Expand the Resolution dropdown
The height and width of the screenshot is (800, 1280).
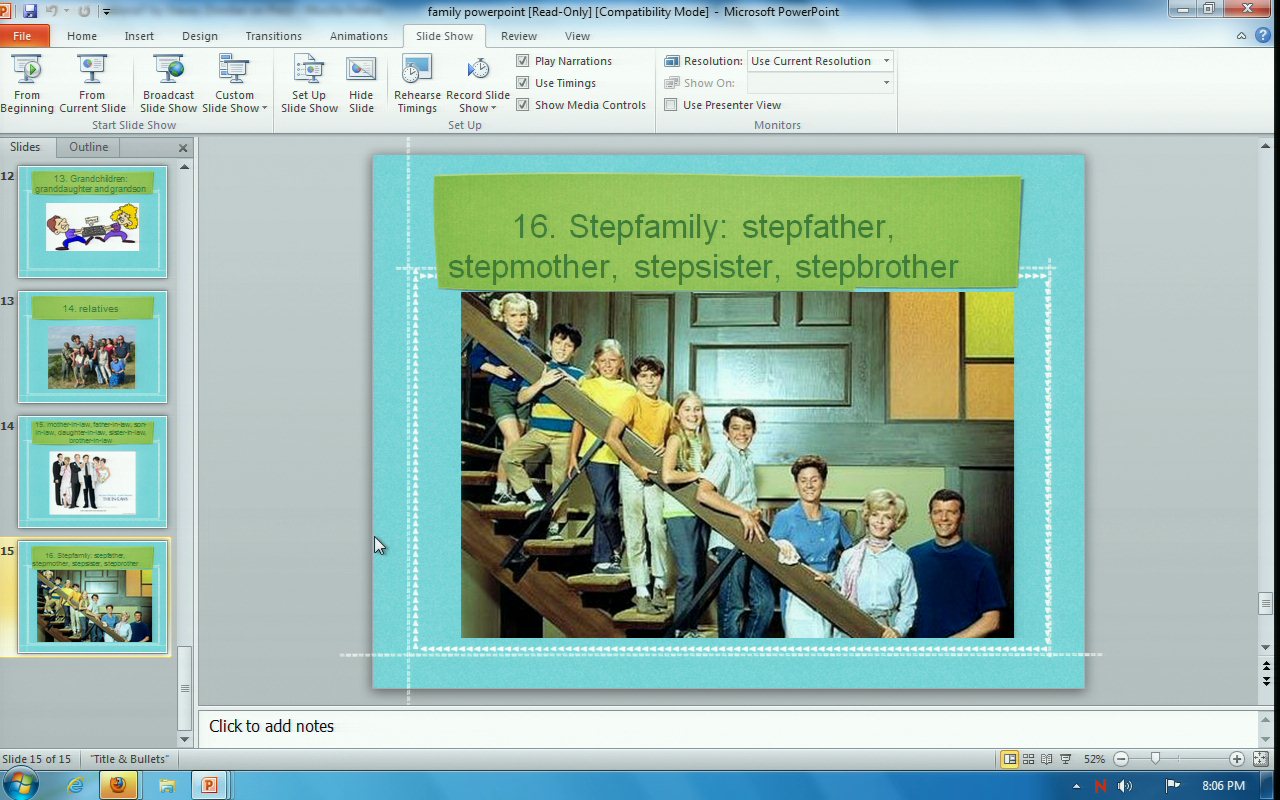pyautogui.click(x=886, y=61)
